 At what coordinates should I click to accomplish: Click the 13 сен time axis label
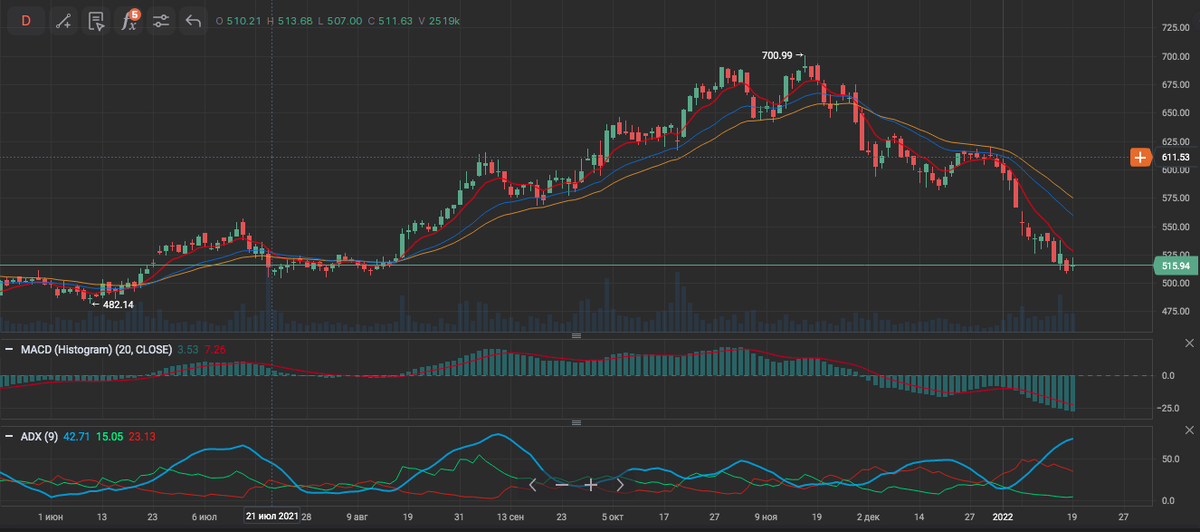coord(509,516)
